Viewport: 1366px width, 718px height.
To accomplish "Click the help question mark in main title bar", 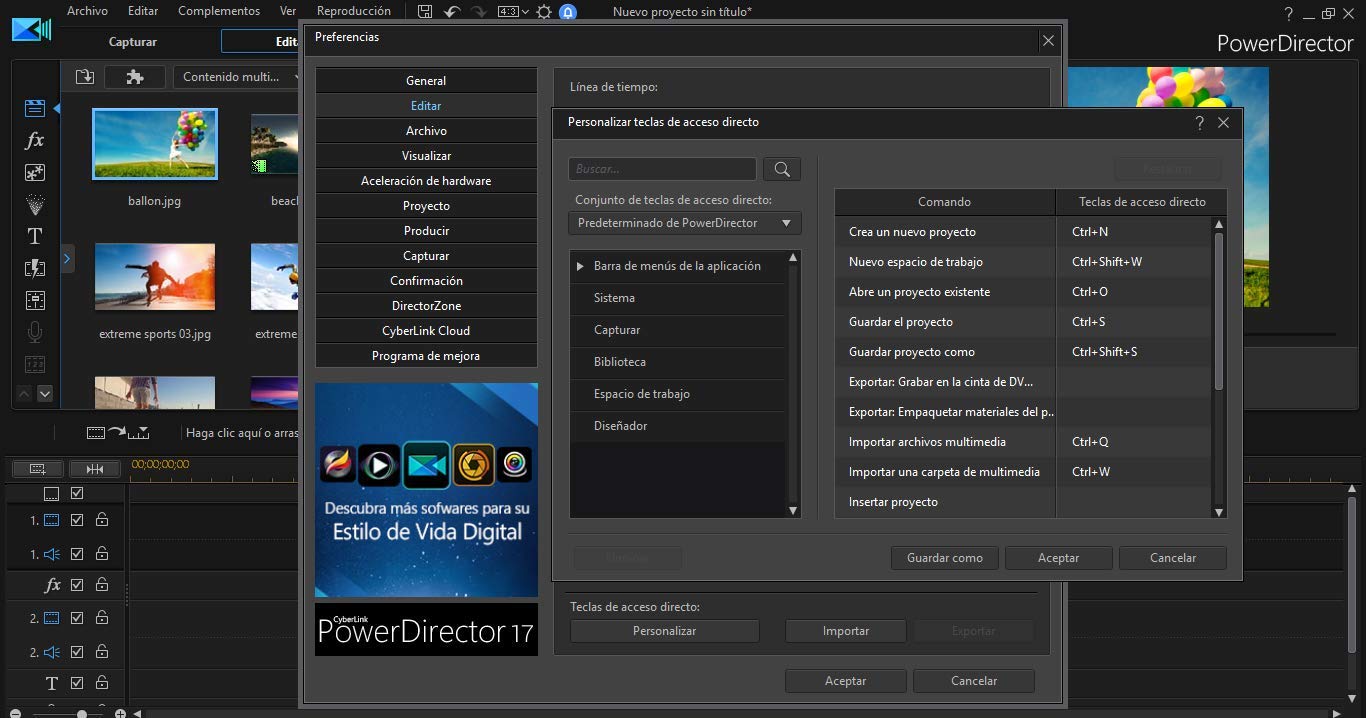I will coord(1289,13).
